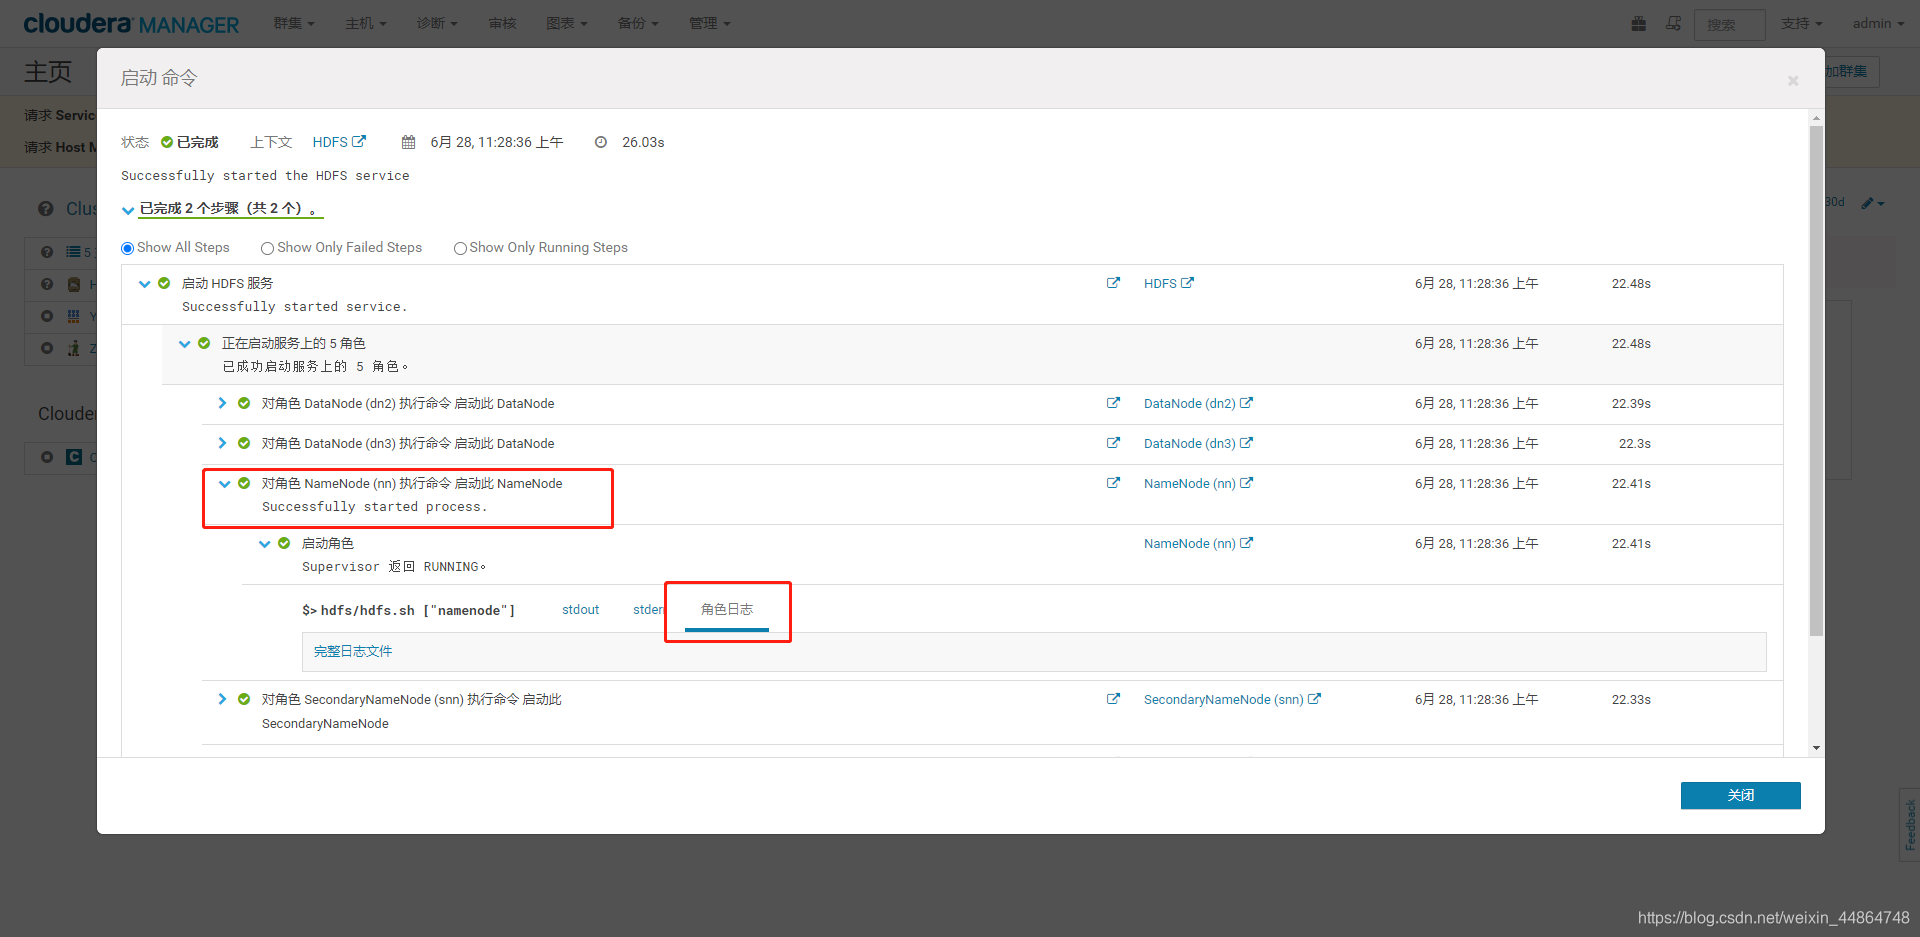Open the admin user dropdown
The width and height of the screenshot is (1920, 937).
click(1878, 23)
